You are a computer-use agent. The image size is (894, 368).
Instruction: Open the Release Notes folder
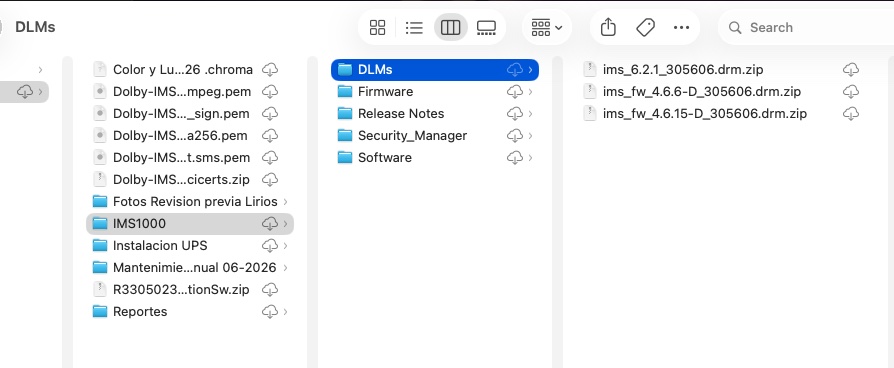(x=434, y=114)
